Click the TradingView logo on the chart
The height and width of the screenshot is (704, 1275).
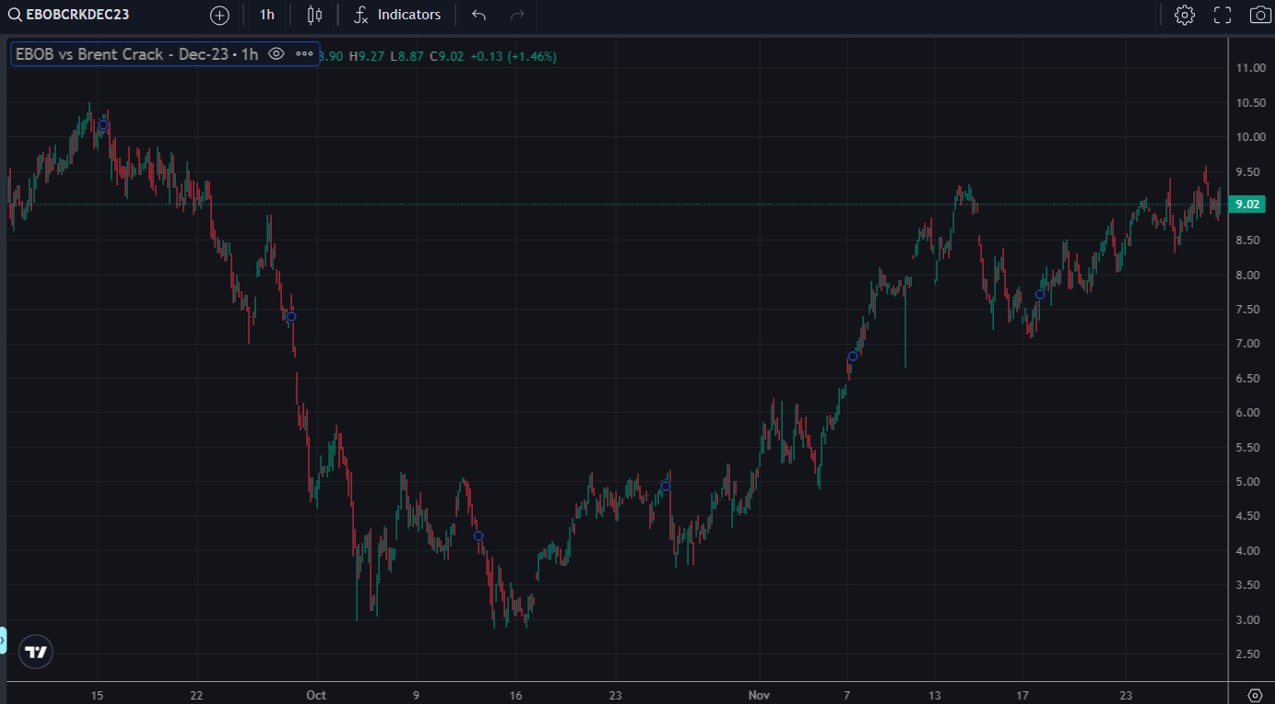[x=36, y=652]
